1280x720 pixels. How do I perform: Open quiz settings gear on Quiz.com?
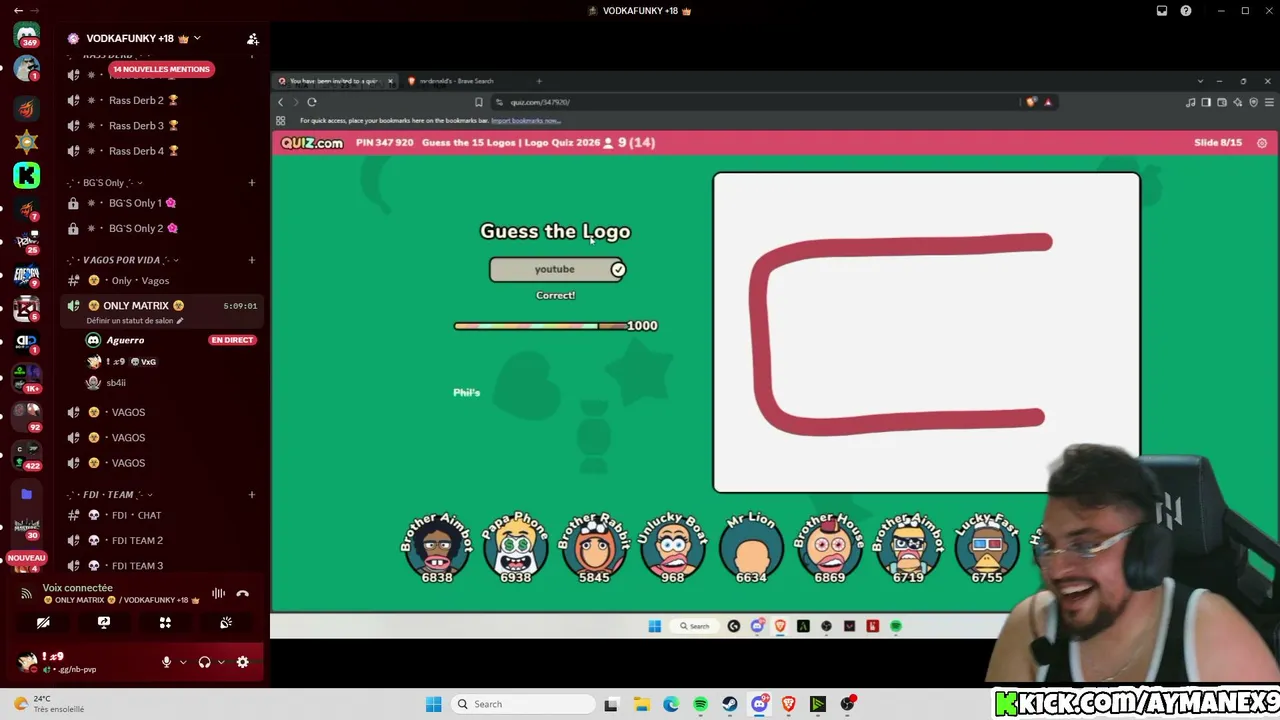coord(1262,143)
